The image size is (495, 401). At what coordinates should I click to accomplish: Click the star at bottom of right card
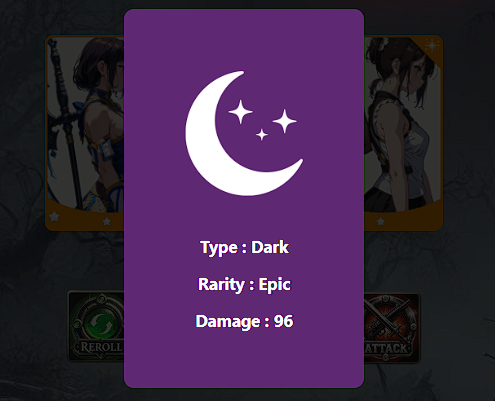tap(381, 221)
